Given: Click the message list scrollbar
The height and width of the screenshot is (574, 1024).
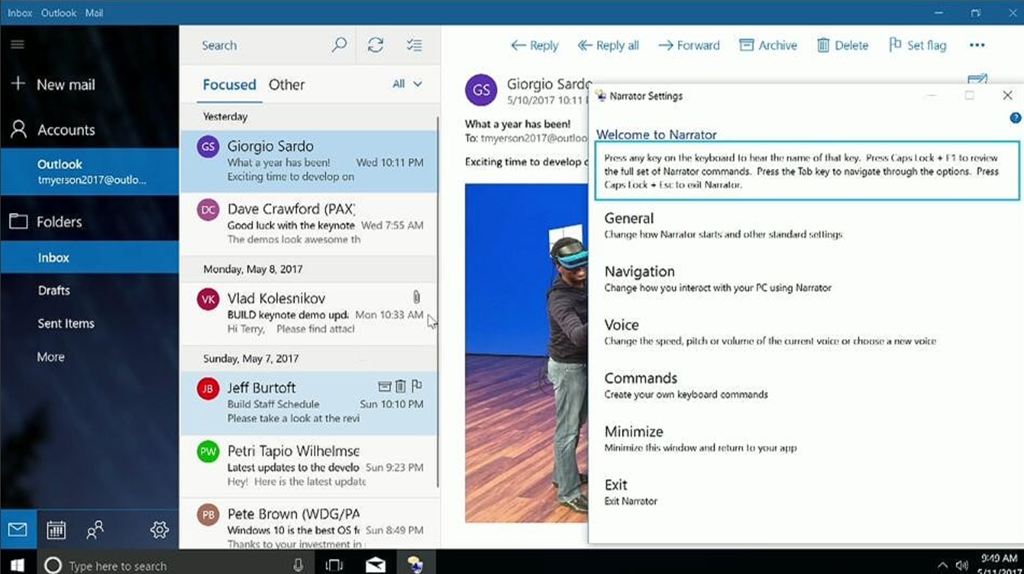Looking at the screenshot, I should tap(437, 300).
